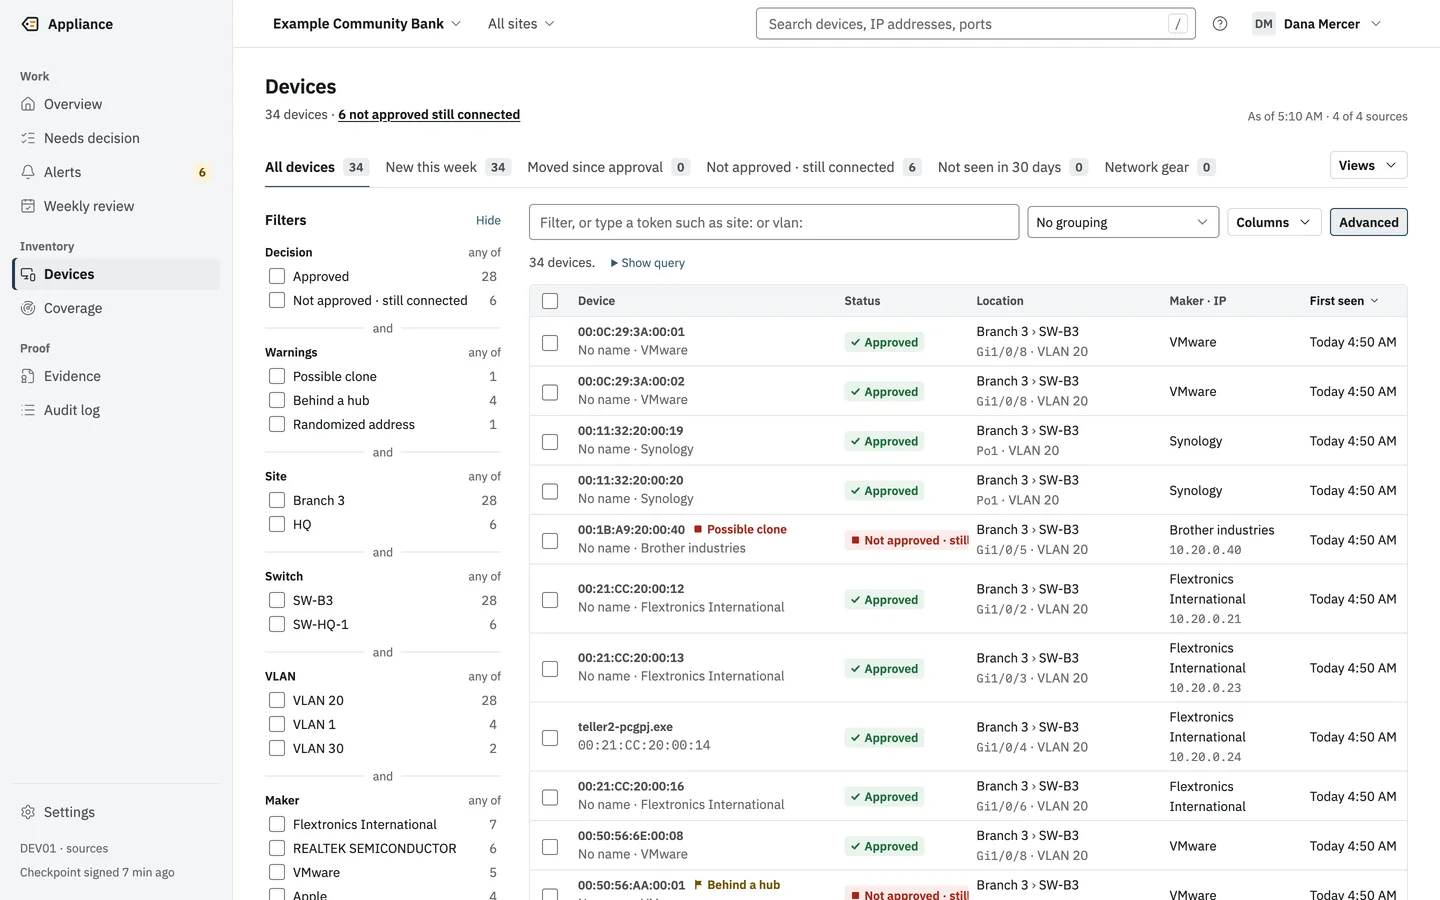Click the Alerts bell icon
The height and width of the screenshot is (900, 1440).
[x=28, y=172]
